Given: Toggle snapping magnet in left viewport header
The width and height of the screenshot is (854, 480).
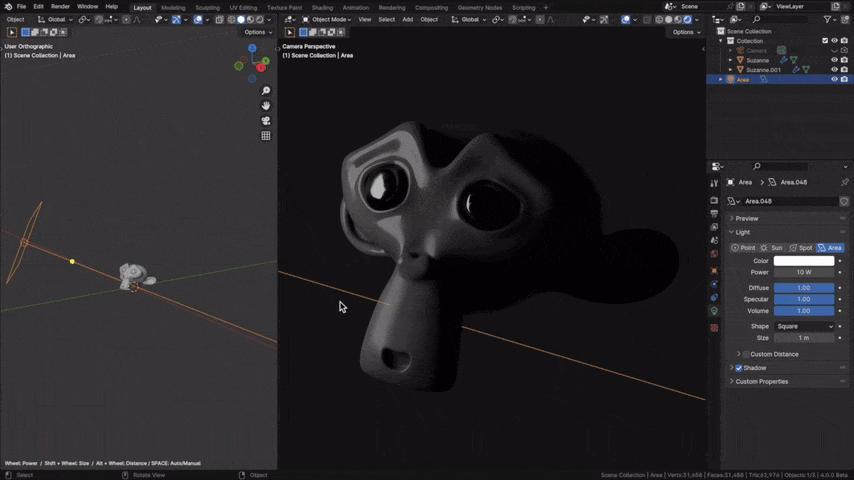Looking at the screenshot, I should [x=99, y=20].
